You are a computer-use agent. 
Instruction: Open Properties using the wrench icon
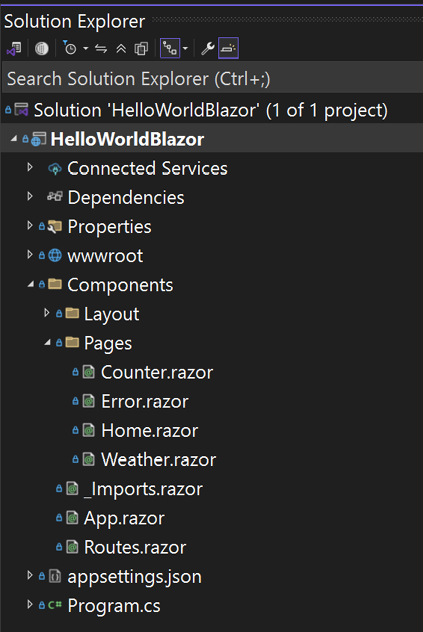point(208,49)
